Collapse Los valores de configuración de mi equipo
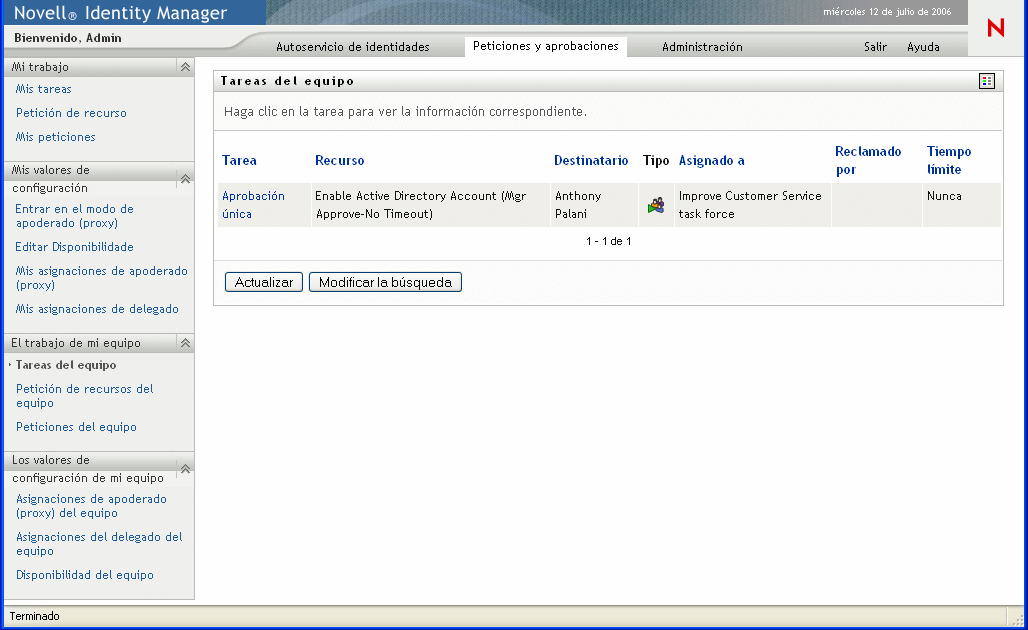The image size is (1028, 630). [x=186, y=469]
